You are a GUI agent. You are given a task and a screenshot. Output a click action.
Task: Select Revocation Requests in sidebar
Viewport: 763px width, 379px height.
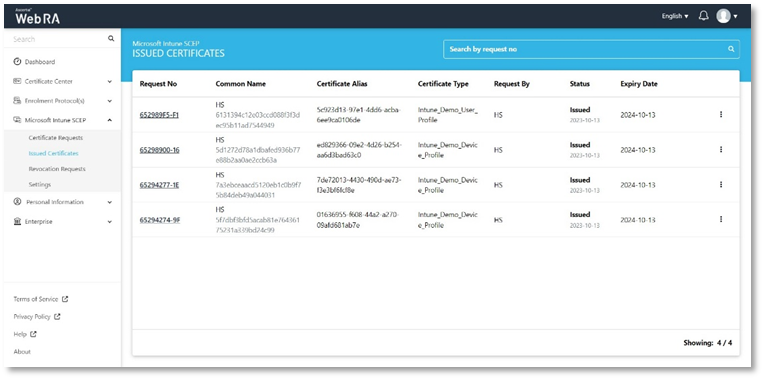[57, 169]
